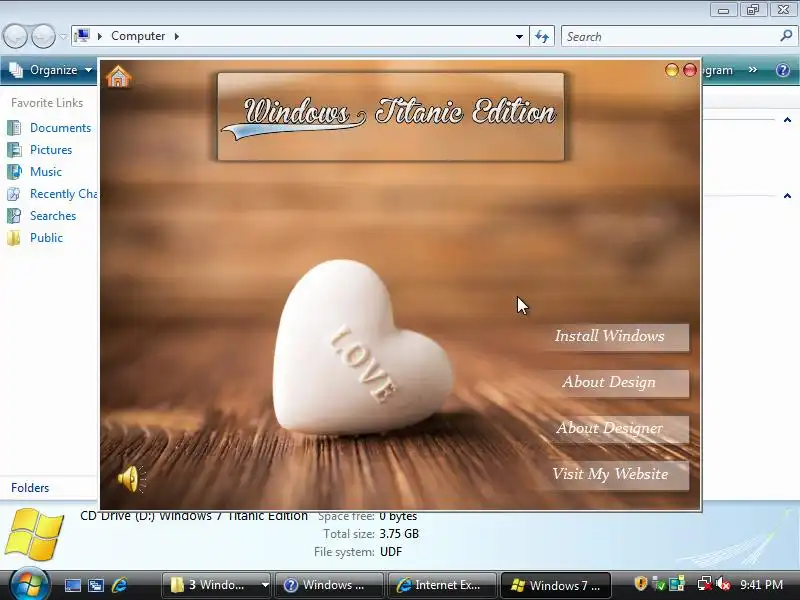Click the Music folder icon
800x600 pixels.
(14, 172)
